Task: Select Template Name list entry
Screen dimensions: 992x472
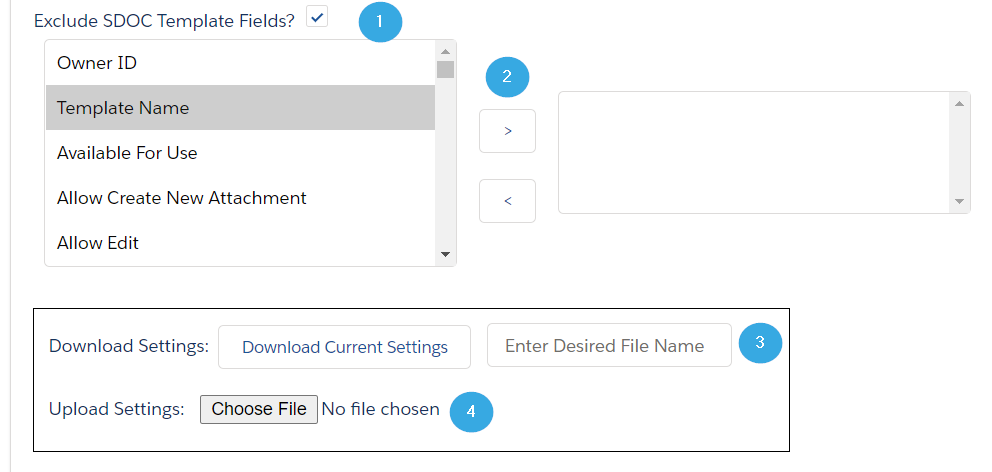Action: click(x=240, y=108)
